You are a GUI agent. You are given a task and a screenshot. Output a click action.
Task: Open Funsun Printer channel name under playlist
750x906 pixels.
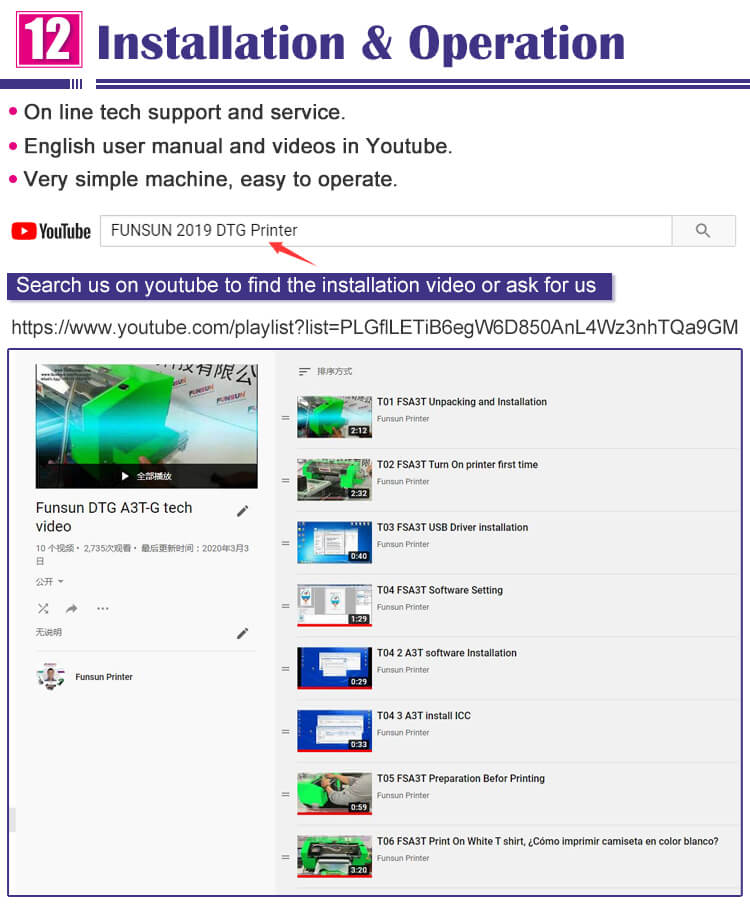click(x=104, y=677)
